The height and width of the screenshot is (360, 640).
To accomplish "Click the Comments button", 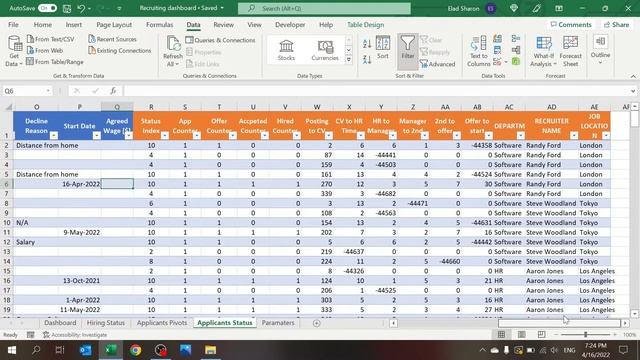I will (x=571, y=24).
